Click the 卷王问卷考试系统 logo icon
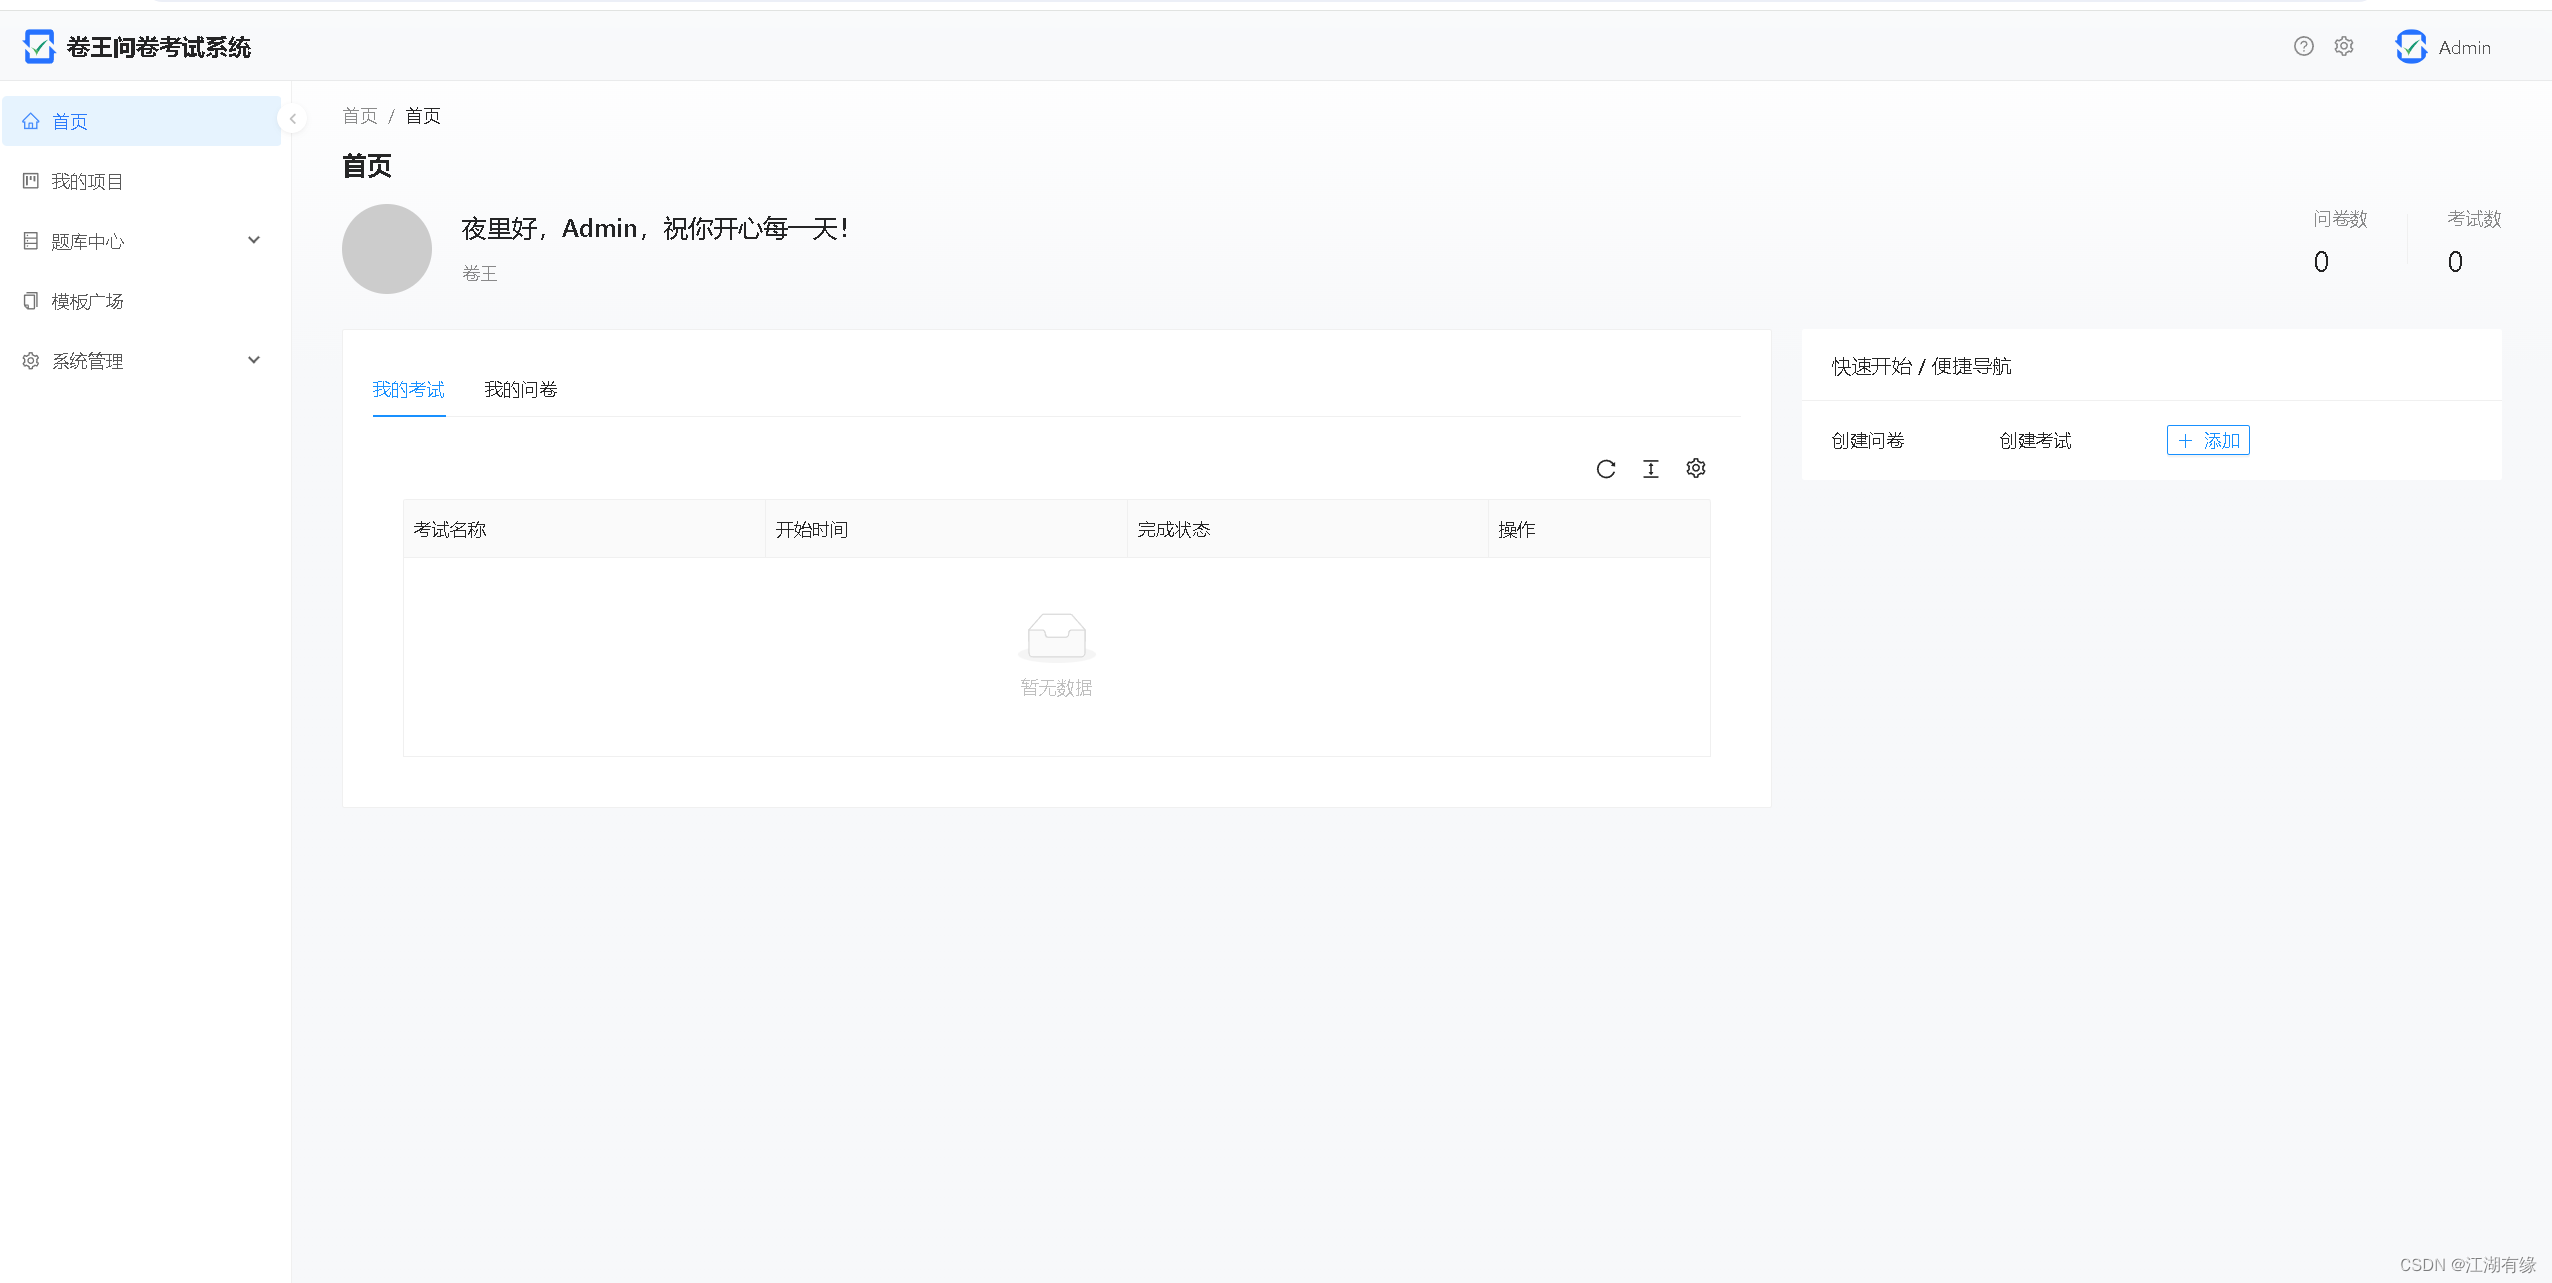2552x1283 pixels. coord(38,46)
